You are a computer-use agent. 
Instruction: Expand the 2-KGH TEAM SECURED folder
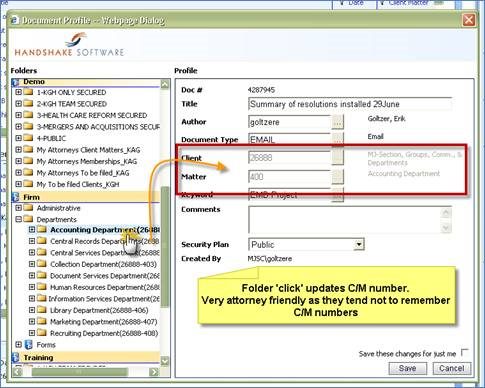[18, 104]
